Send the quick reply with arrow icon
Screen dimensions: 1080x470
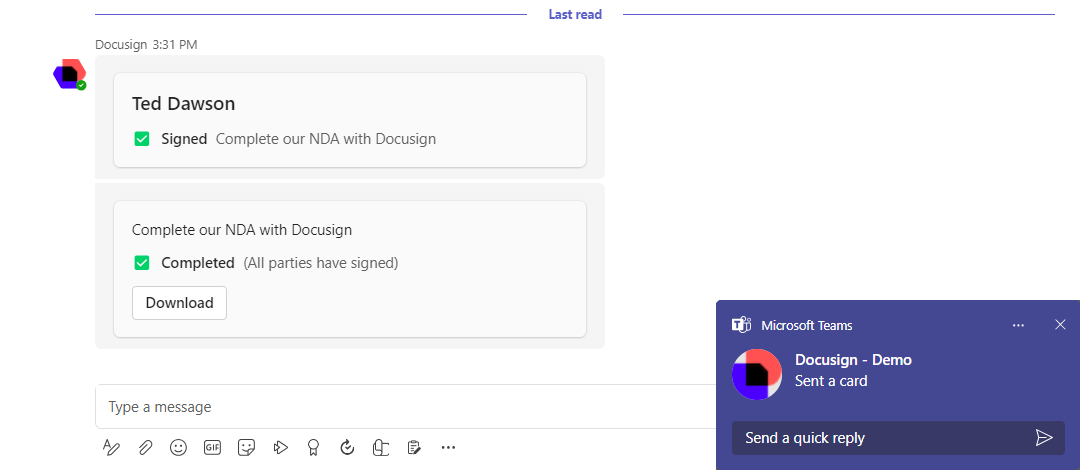point(1044,438)
